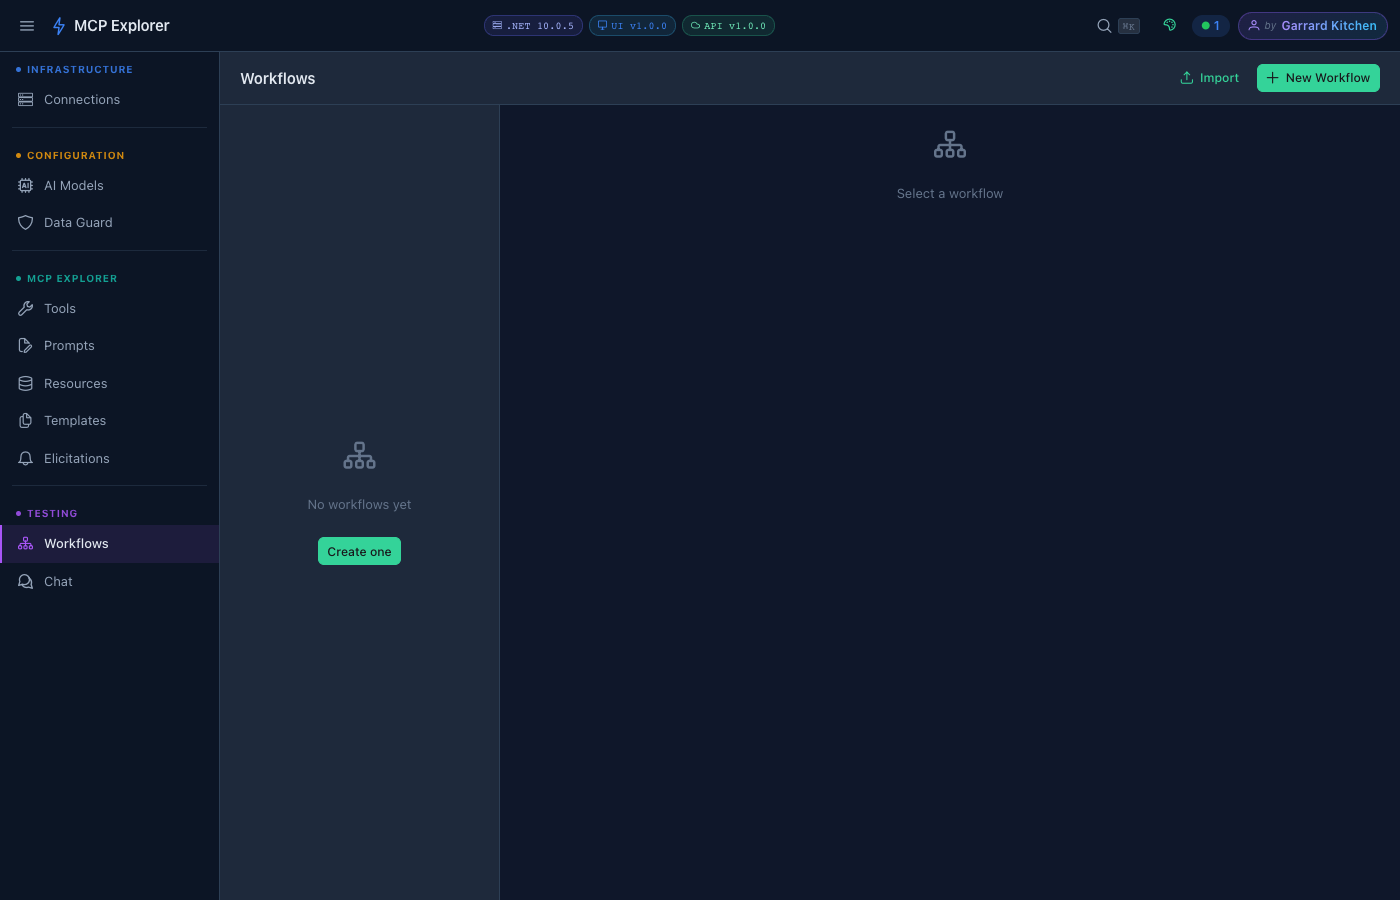Screen dimensions: 1400x900
Task: Click the Data Guard shield icon
Action: [26, 222]
